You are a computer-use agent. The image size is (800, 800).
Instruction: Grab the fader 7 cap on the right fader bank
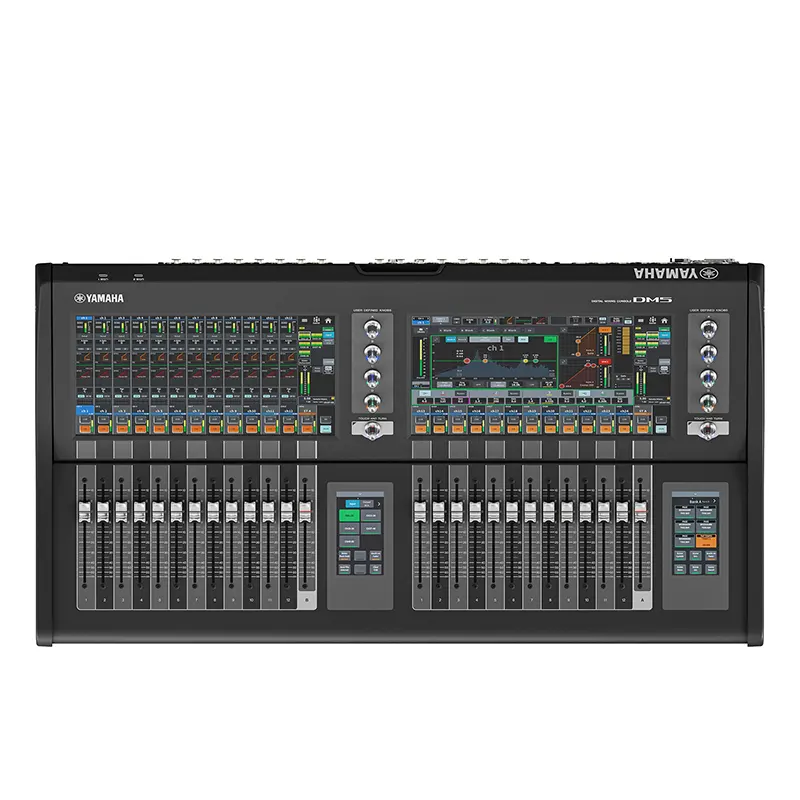tap(531, 512)
